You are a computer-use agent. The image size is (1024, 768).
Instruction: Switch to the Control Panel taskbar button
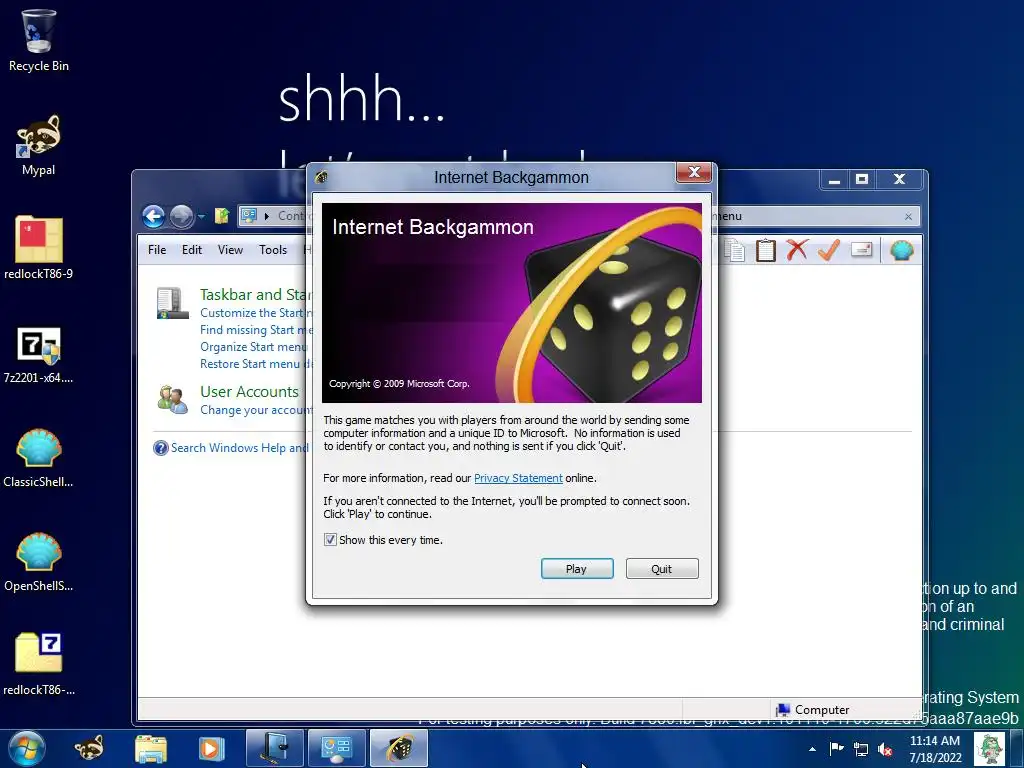coord(336,748)
